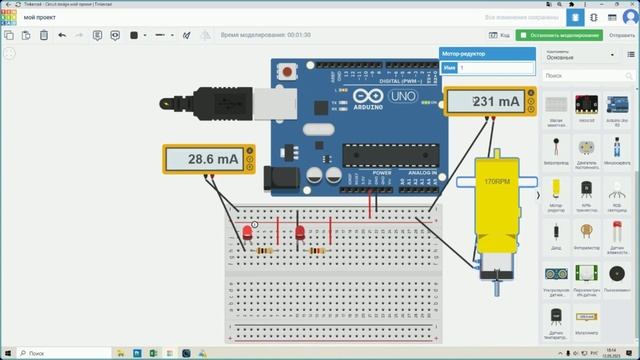Click the 231 mA multimeter on canvas

coord(490,101)
